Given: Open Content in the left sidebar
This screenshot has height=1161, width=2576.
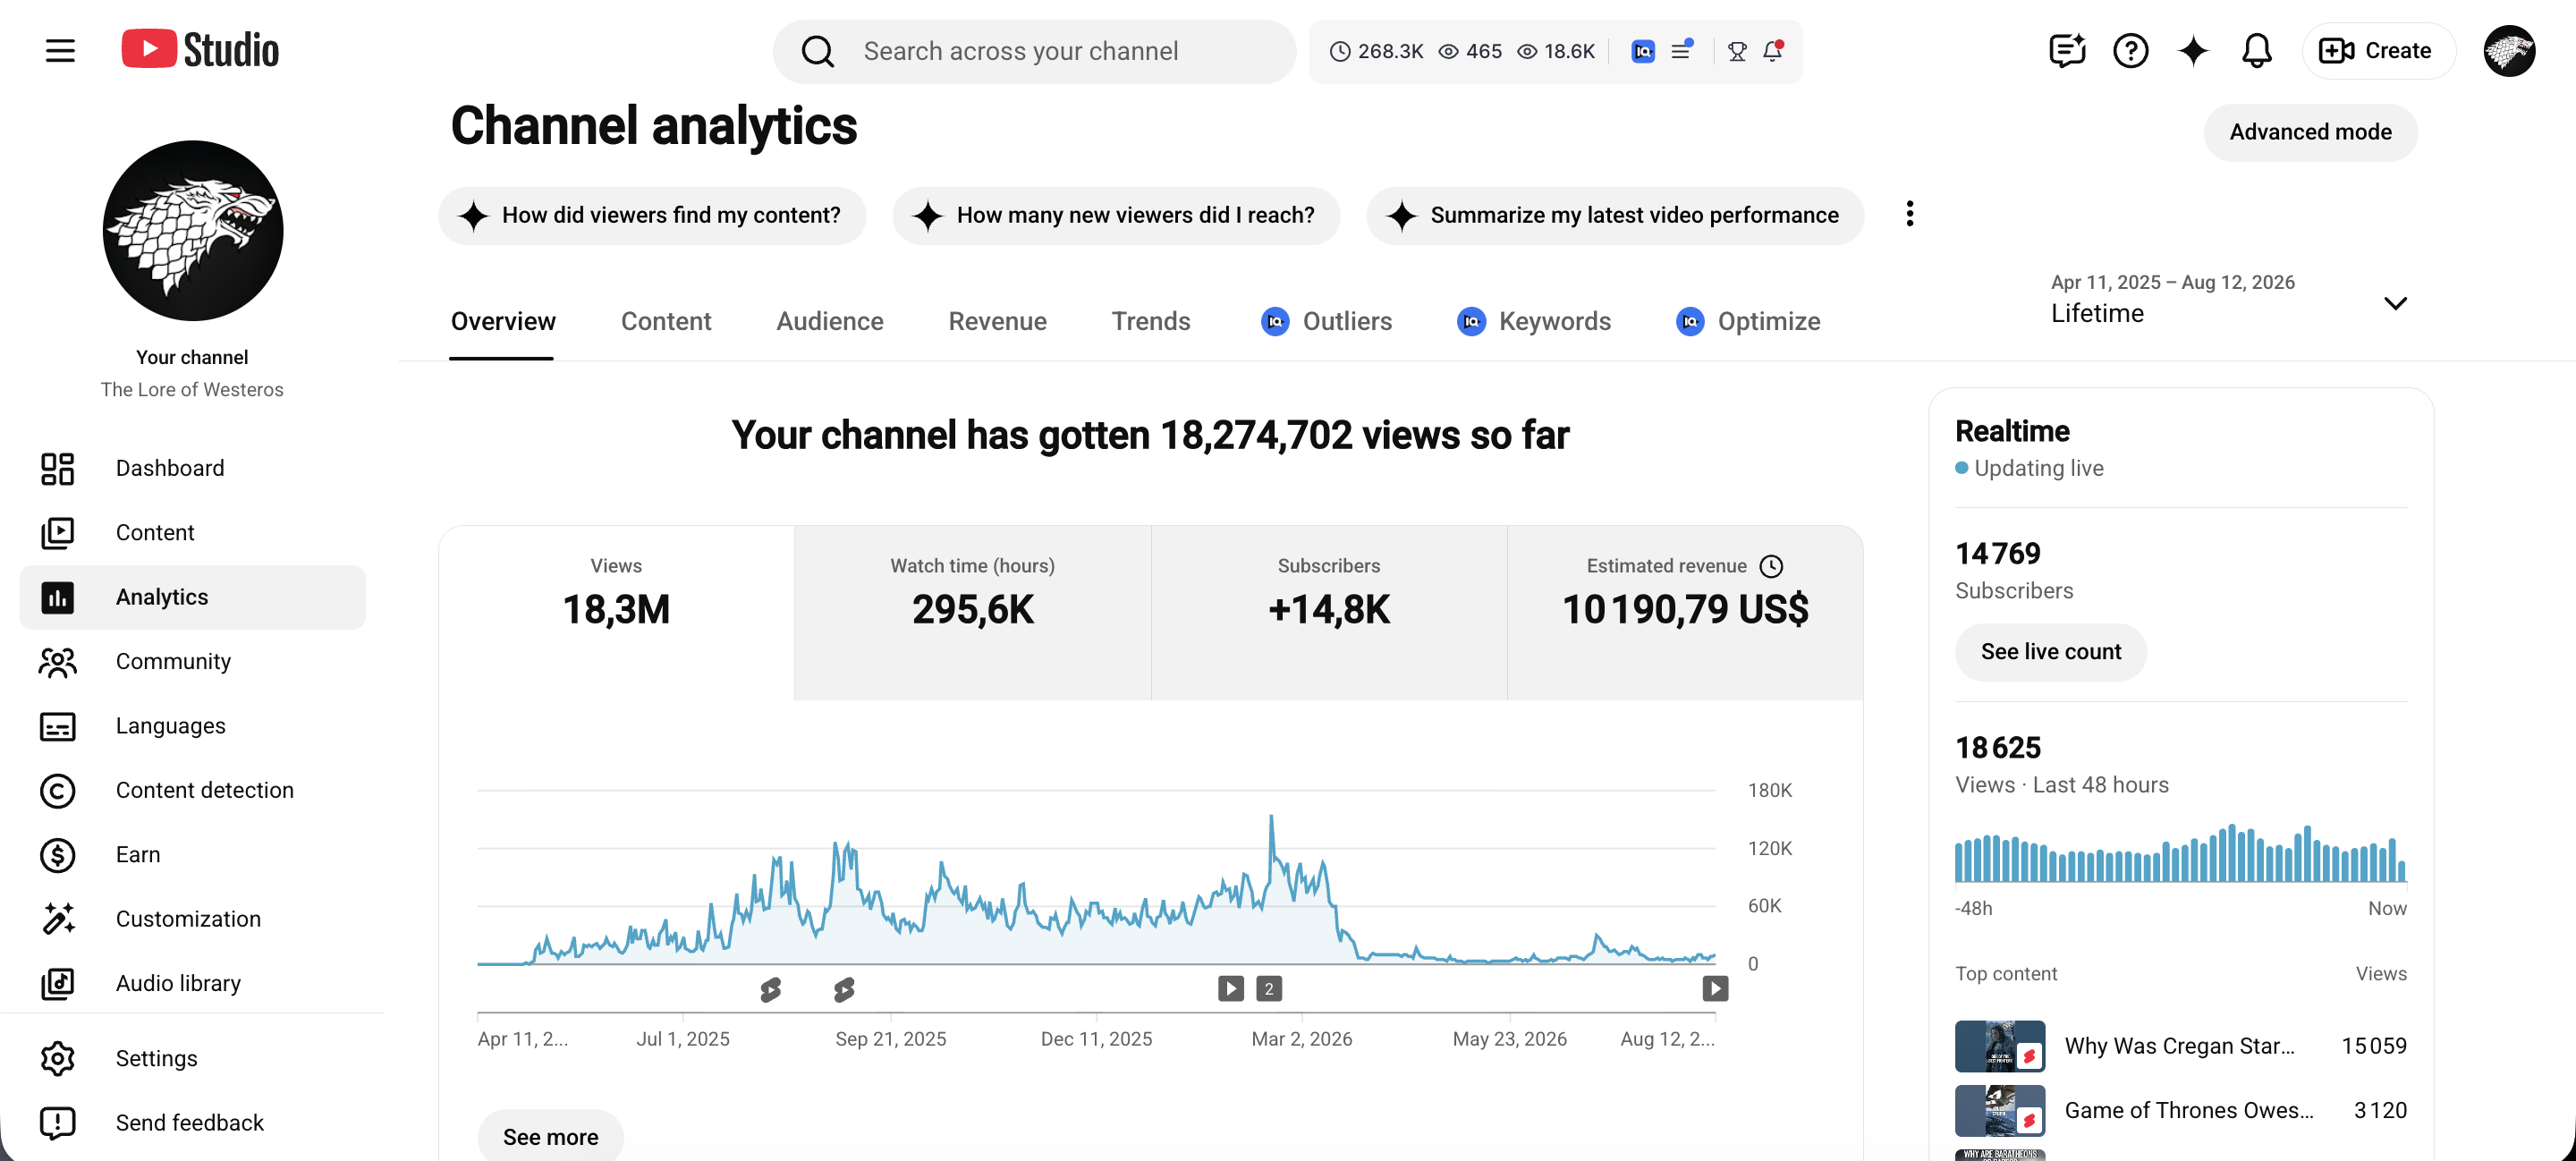Looking at the screenshot, I should (x=193, y=532).
